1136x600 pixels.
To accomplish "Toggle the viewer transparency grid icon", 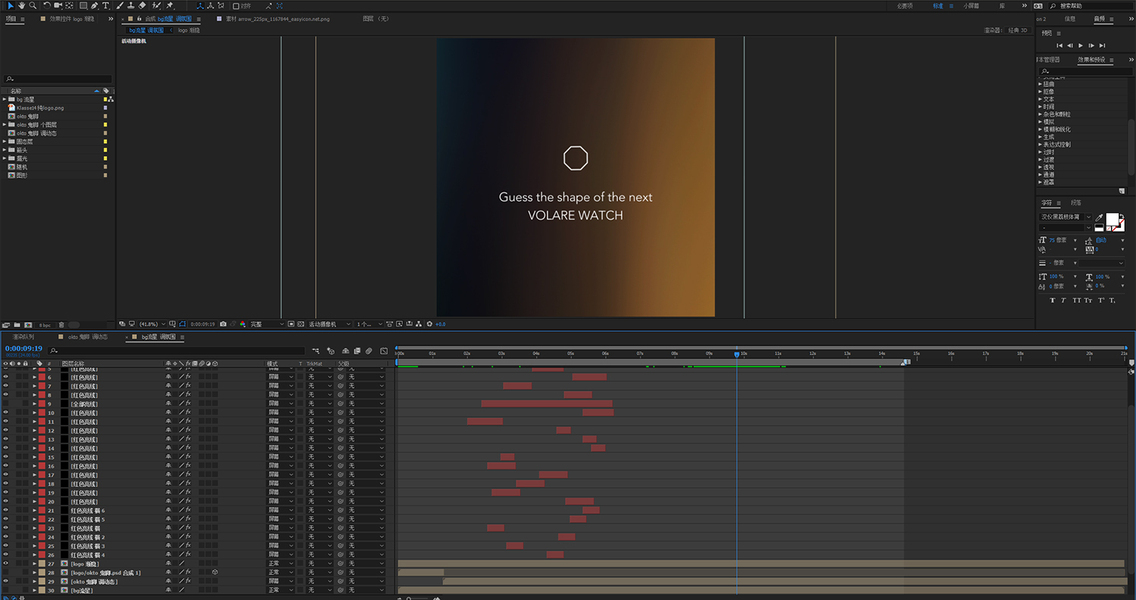I will 301,324.
